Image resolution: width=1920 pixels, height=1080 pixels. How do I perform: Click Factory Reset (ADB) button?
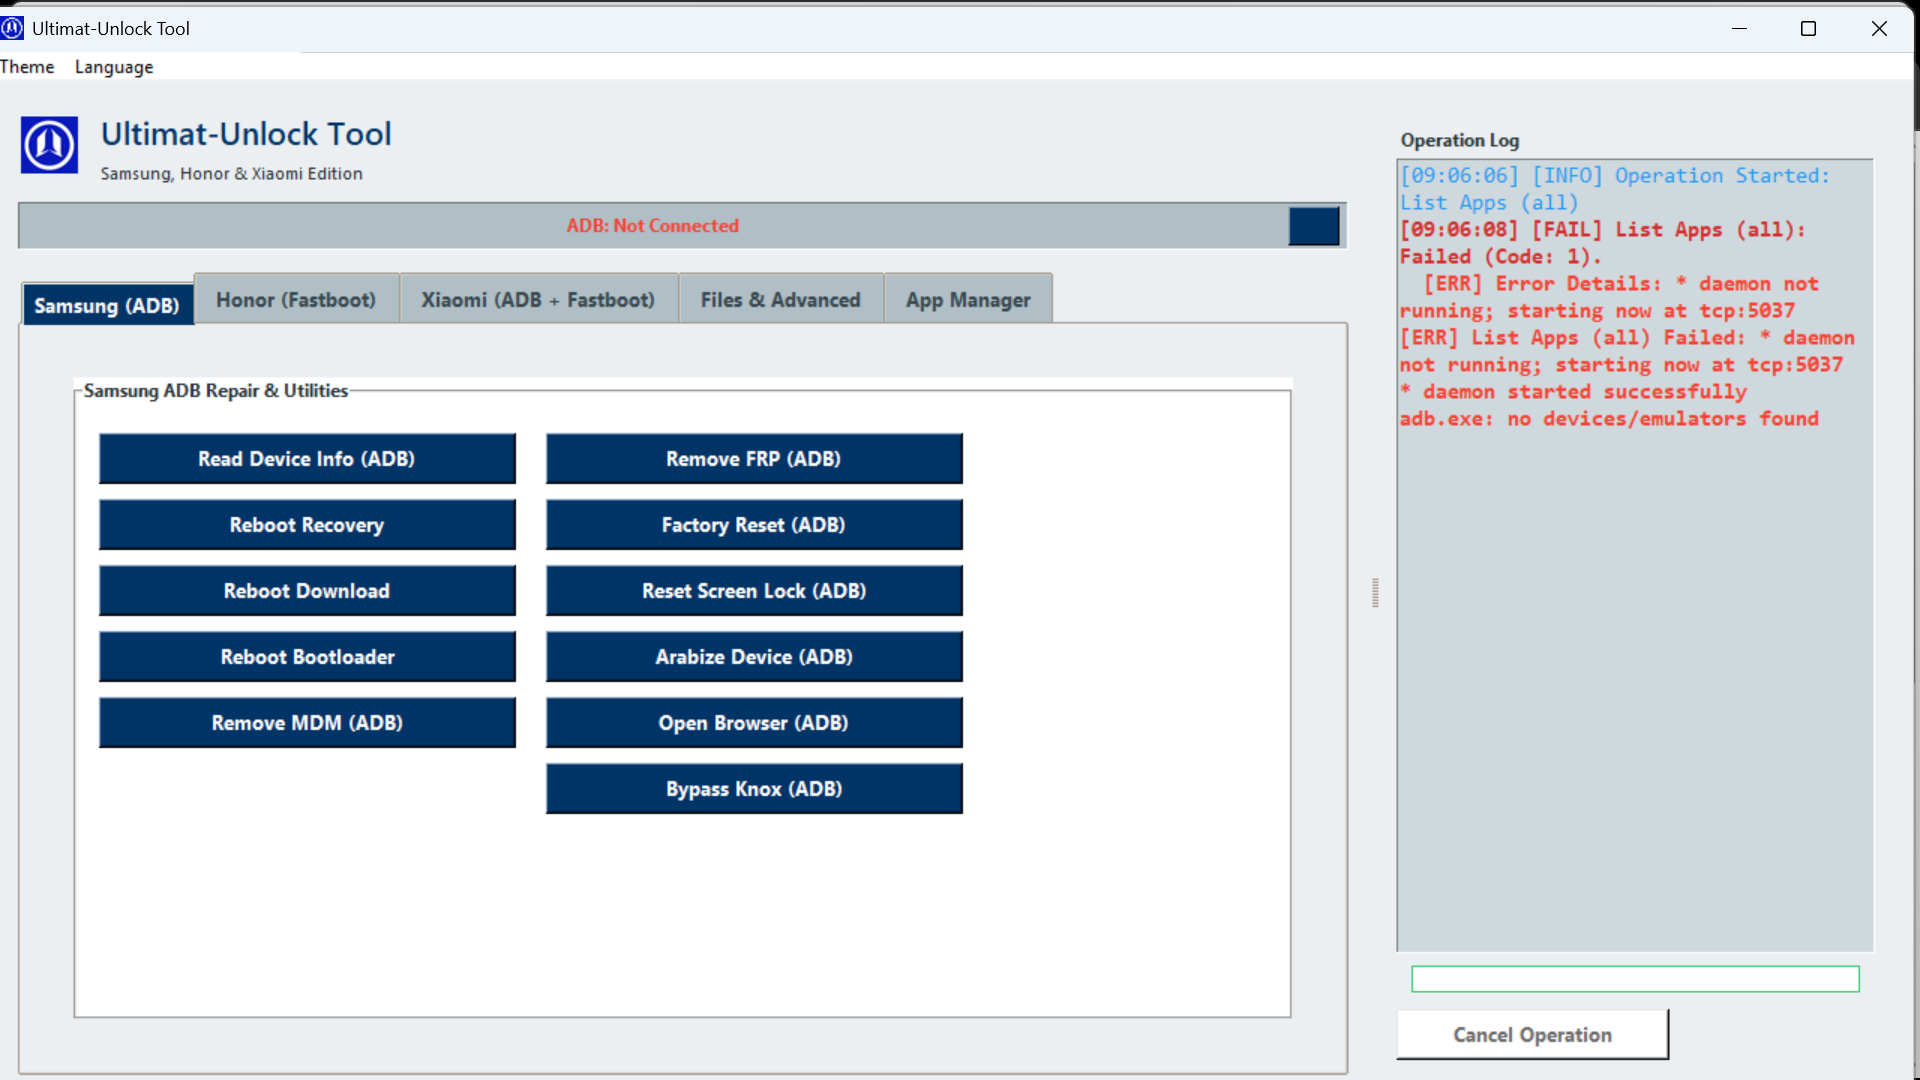754,525
